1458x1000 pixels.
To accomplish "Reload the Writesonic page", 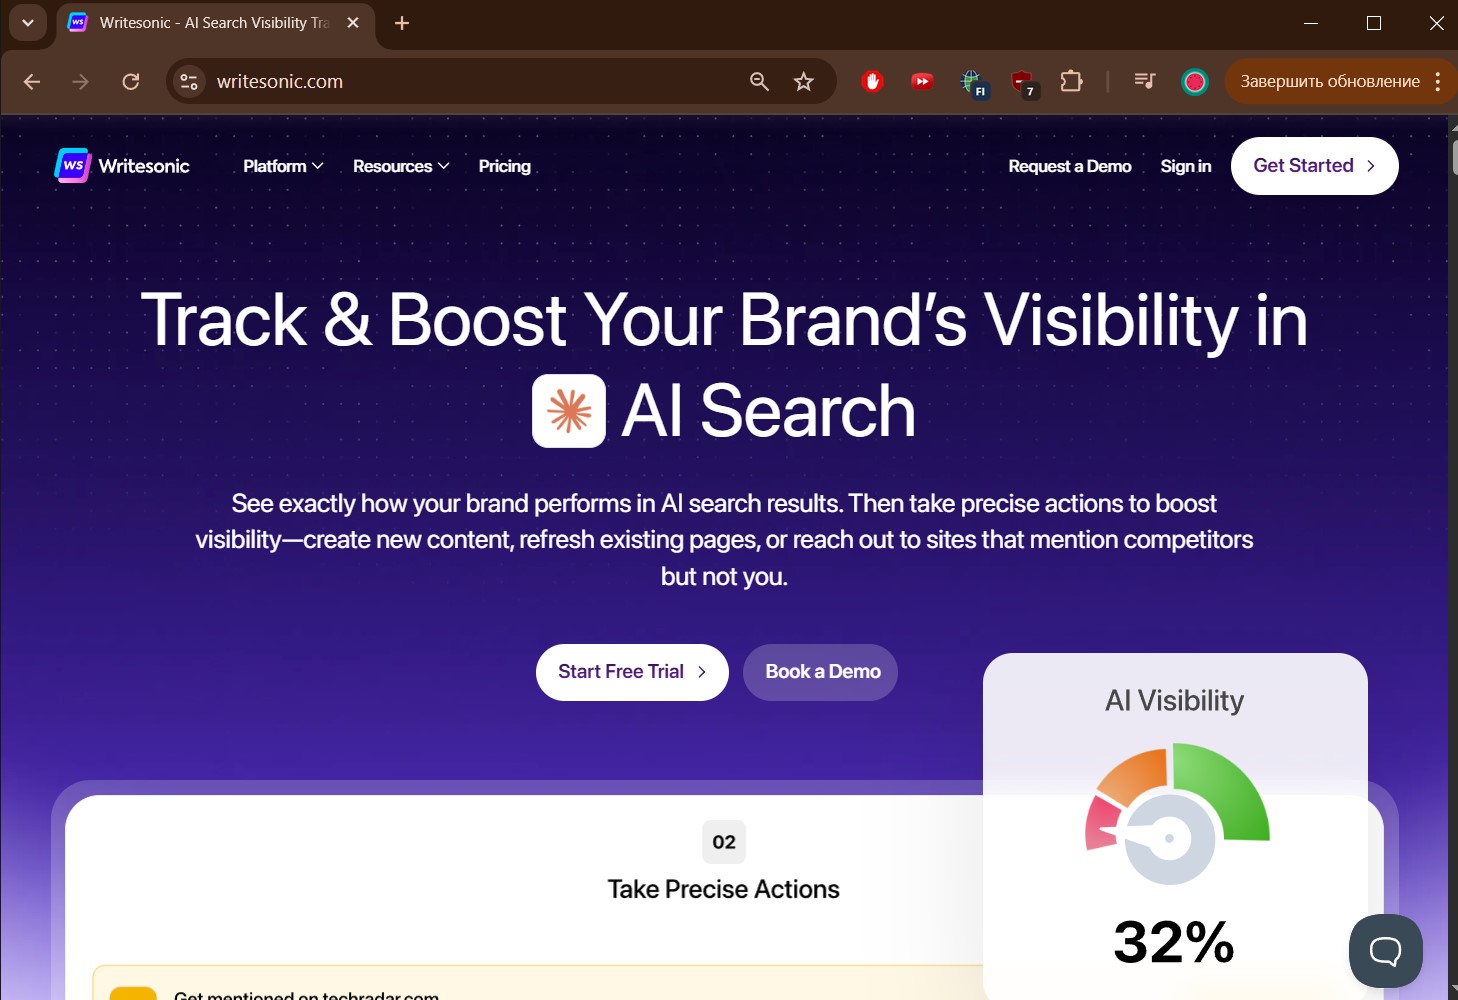I will tap(131, 82).
